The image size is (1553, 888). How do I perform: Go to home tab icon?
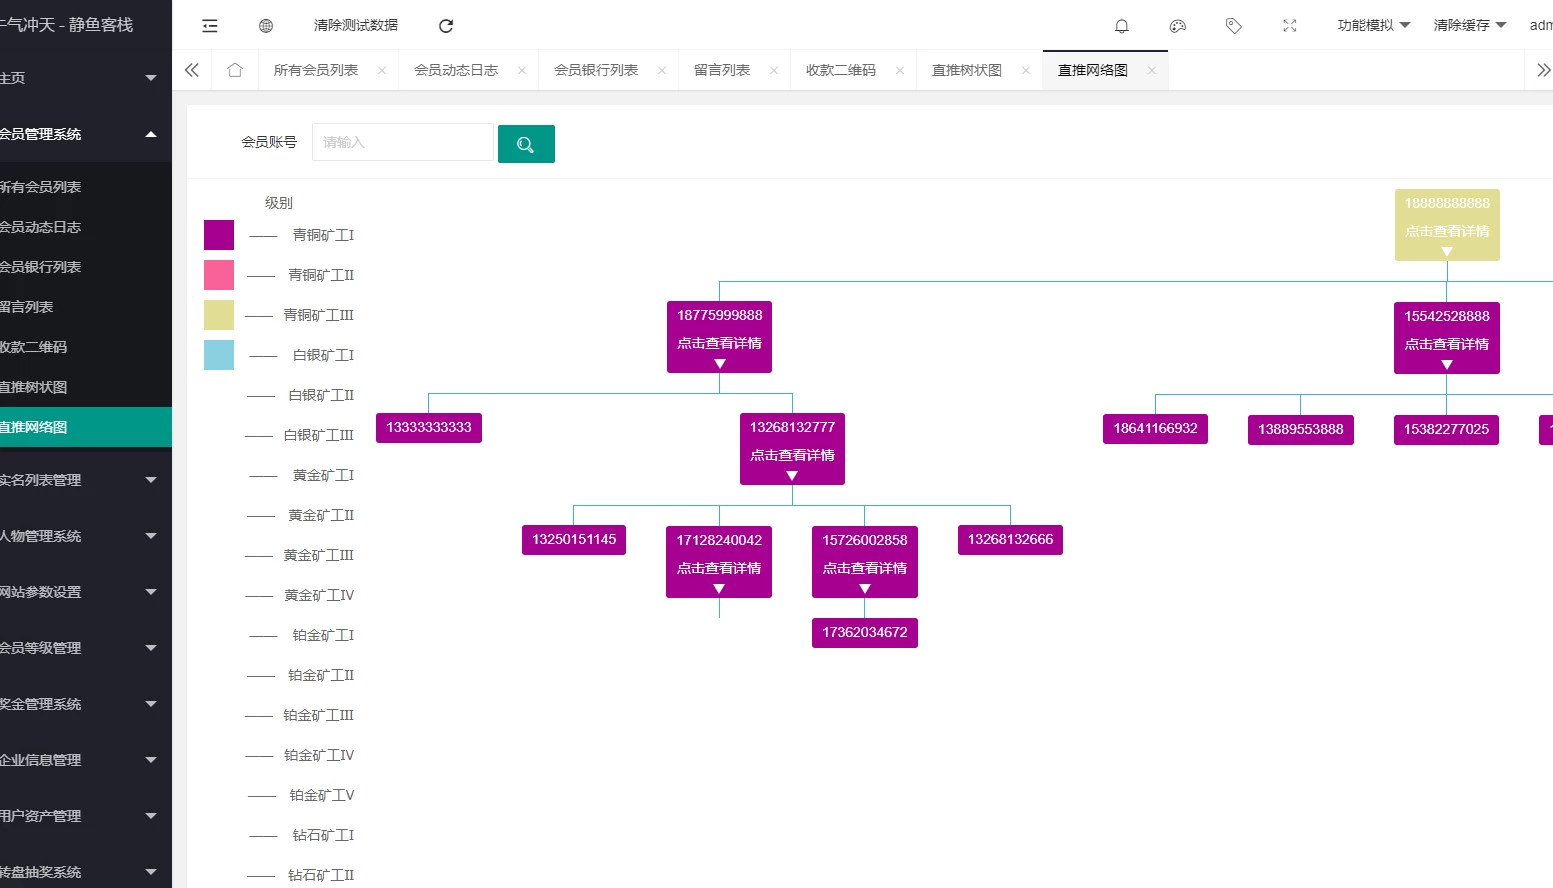pyautogui.click(x=235, y=70)
